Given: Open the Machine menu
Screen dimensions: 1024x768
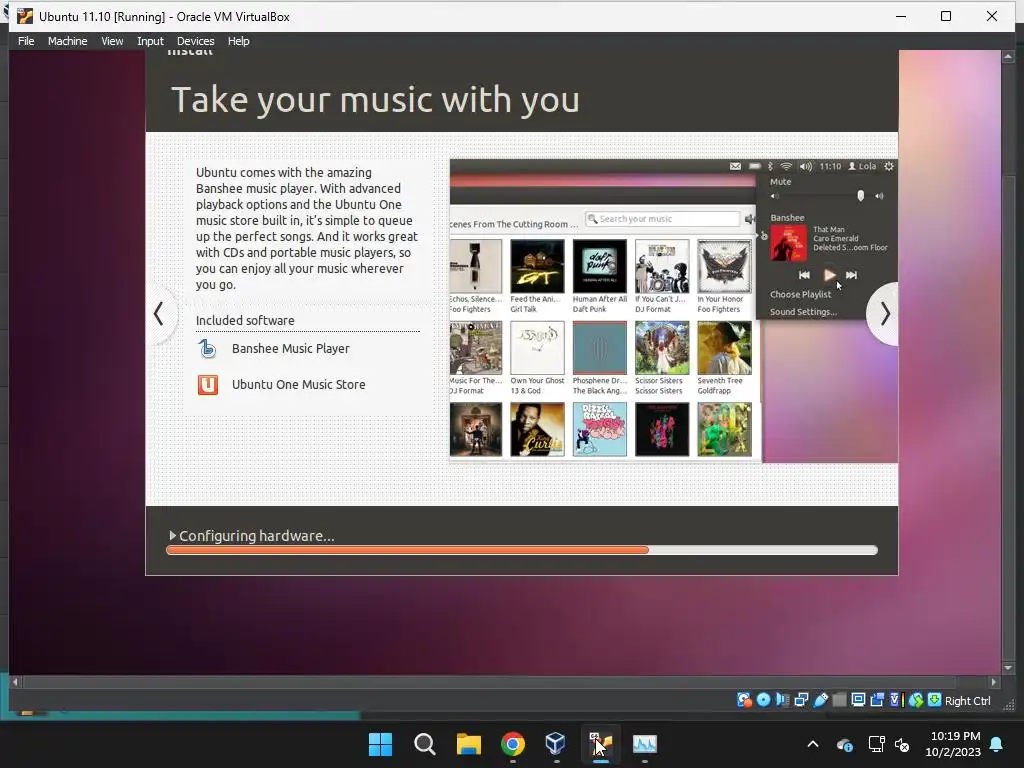Looking at the screenshot, I should click(x=67, y=41).
